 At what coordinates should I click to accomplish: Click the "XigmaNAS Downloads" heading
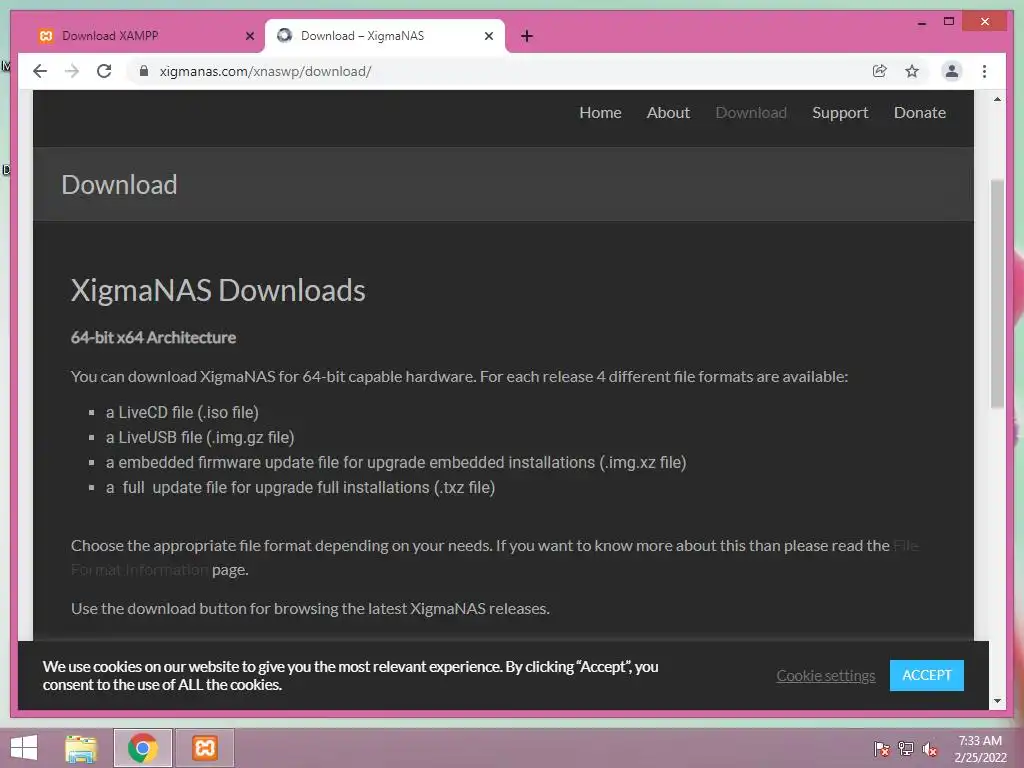pyautogui.click(x=217, y=290)
